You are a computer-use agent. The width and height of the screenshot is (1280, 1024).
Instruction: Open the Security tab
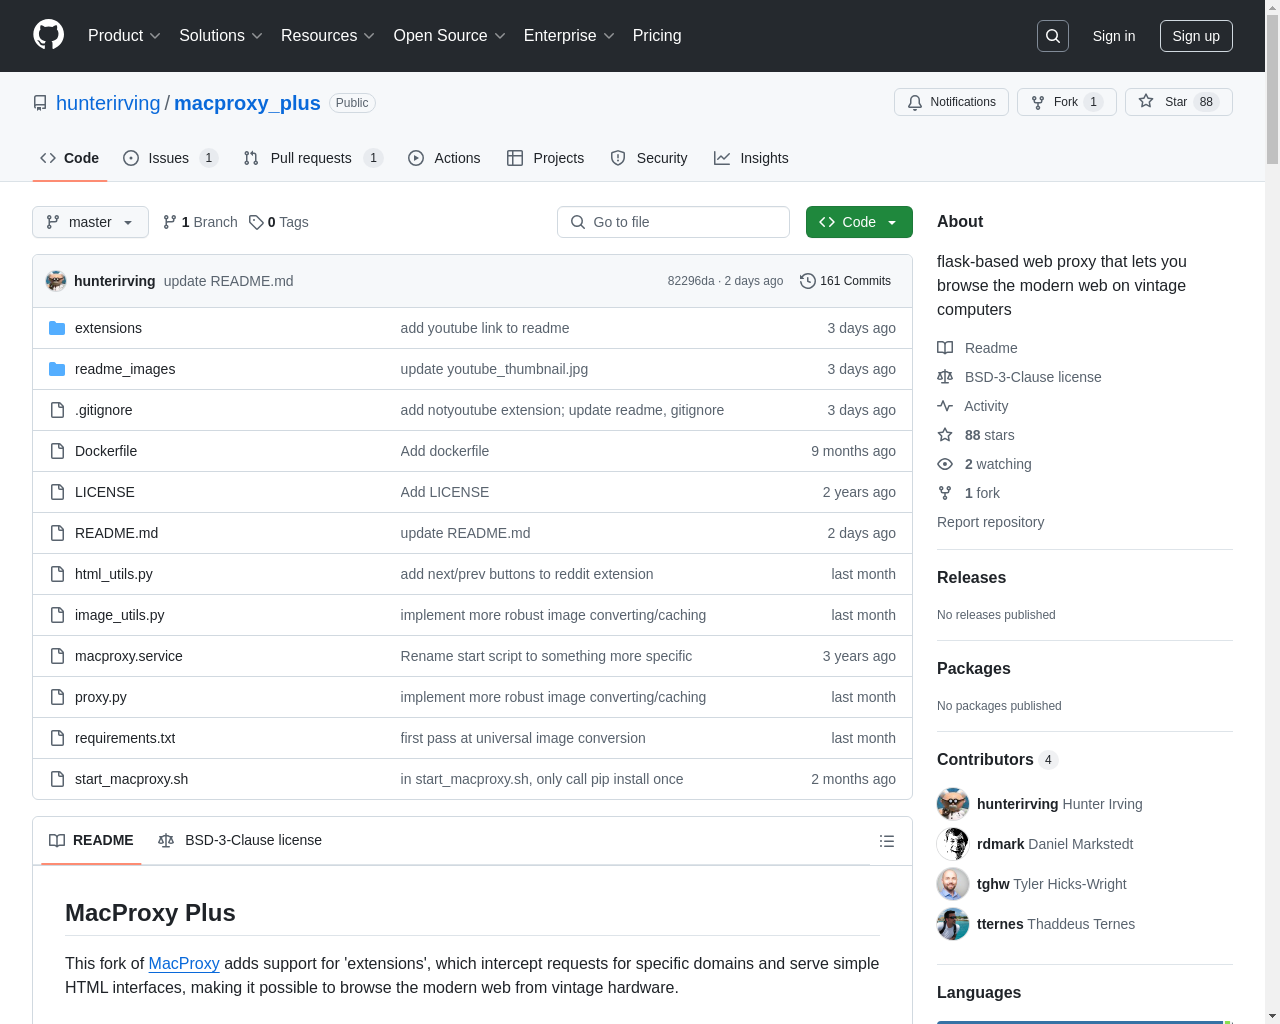[649, 158]
